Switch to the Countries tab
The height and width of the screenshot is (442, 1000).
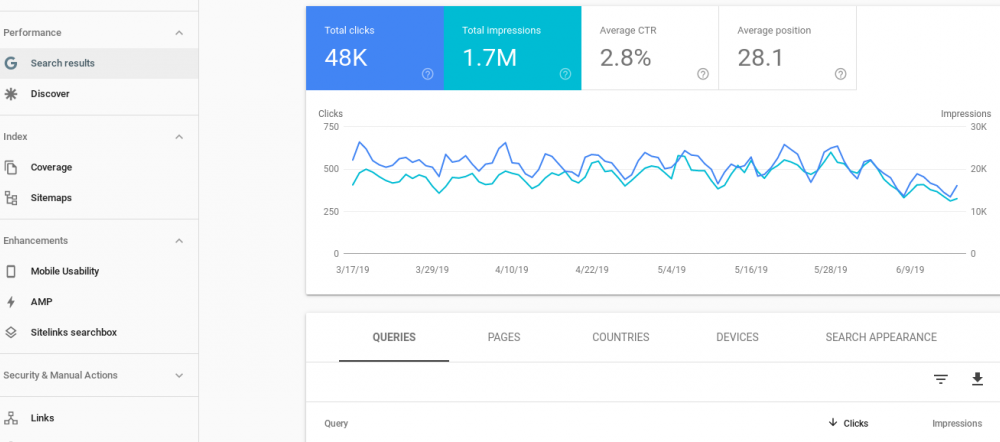620,338
